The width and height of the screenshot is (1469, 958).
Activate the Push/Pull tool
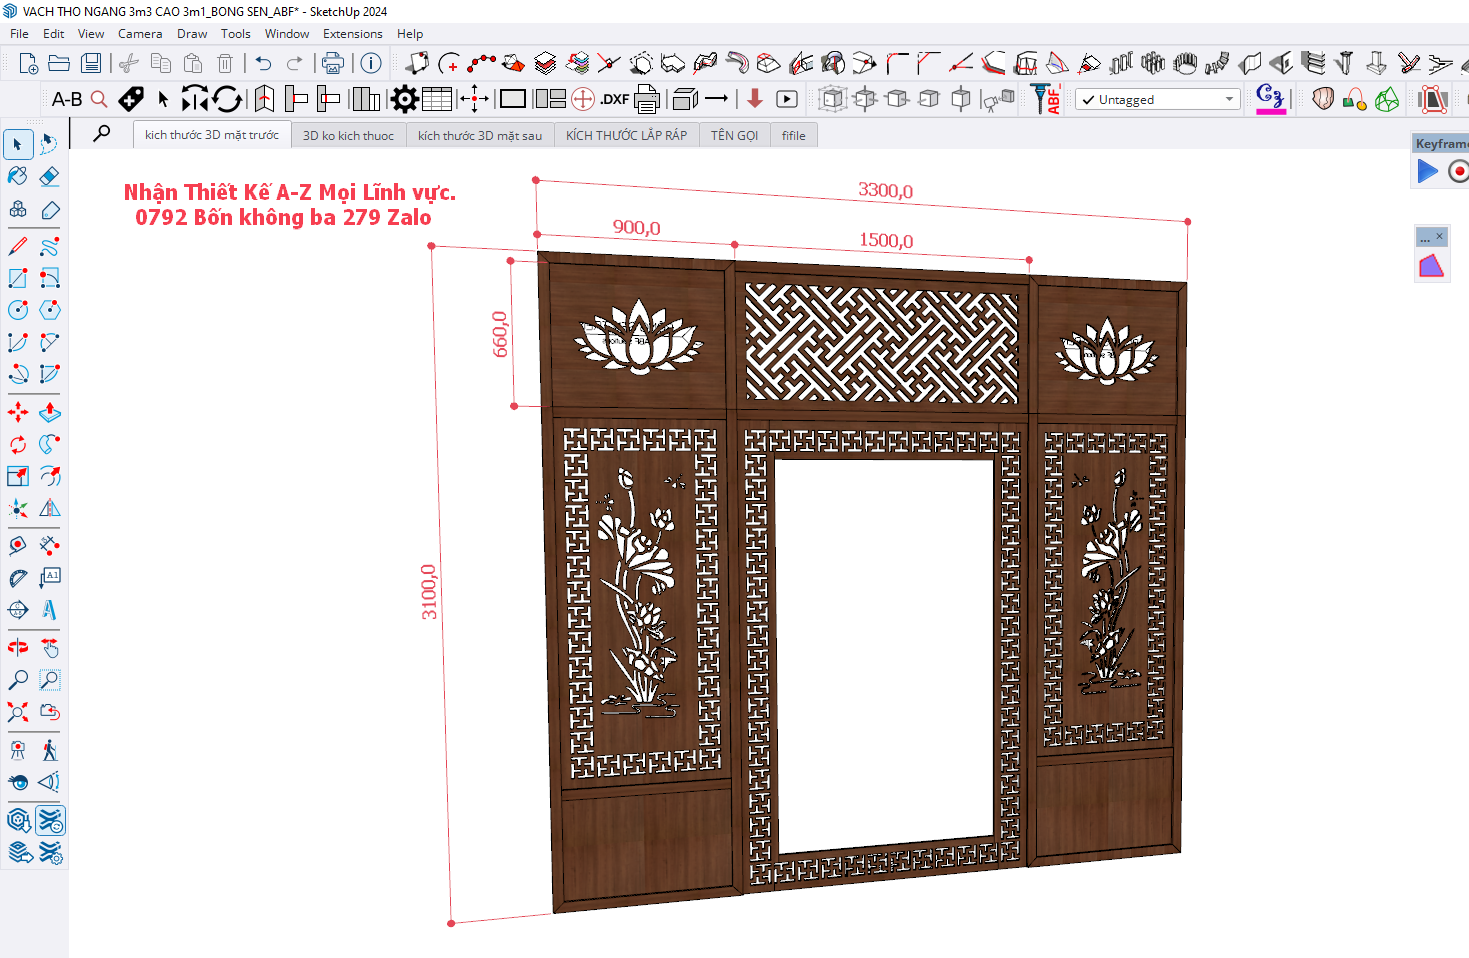pos(49,412)
